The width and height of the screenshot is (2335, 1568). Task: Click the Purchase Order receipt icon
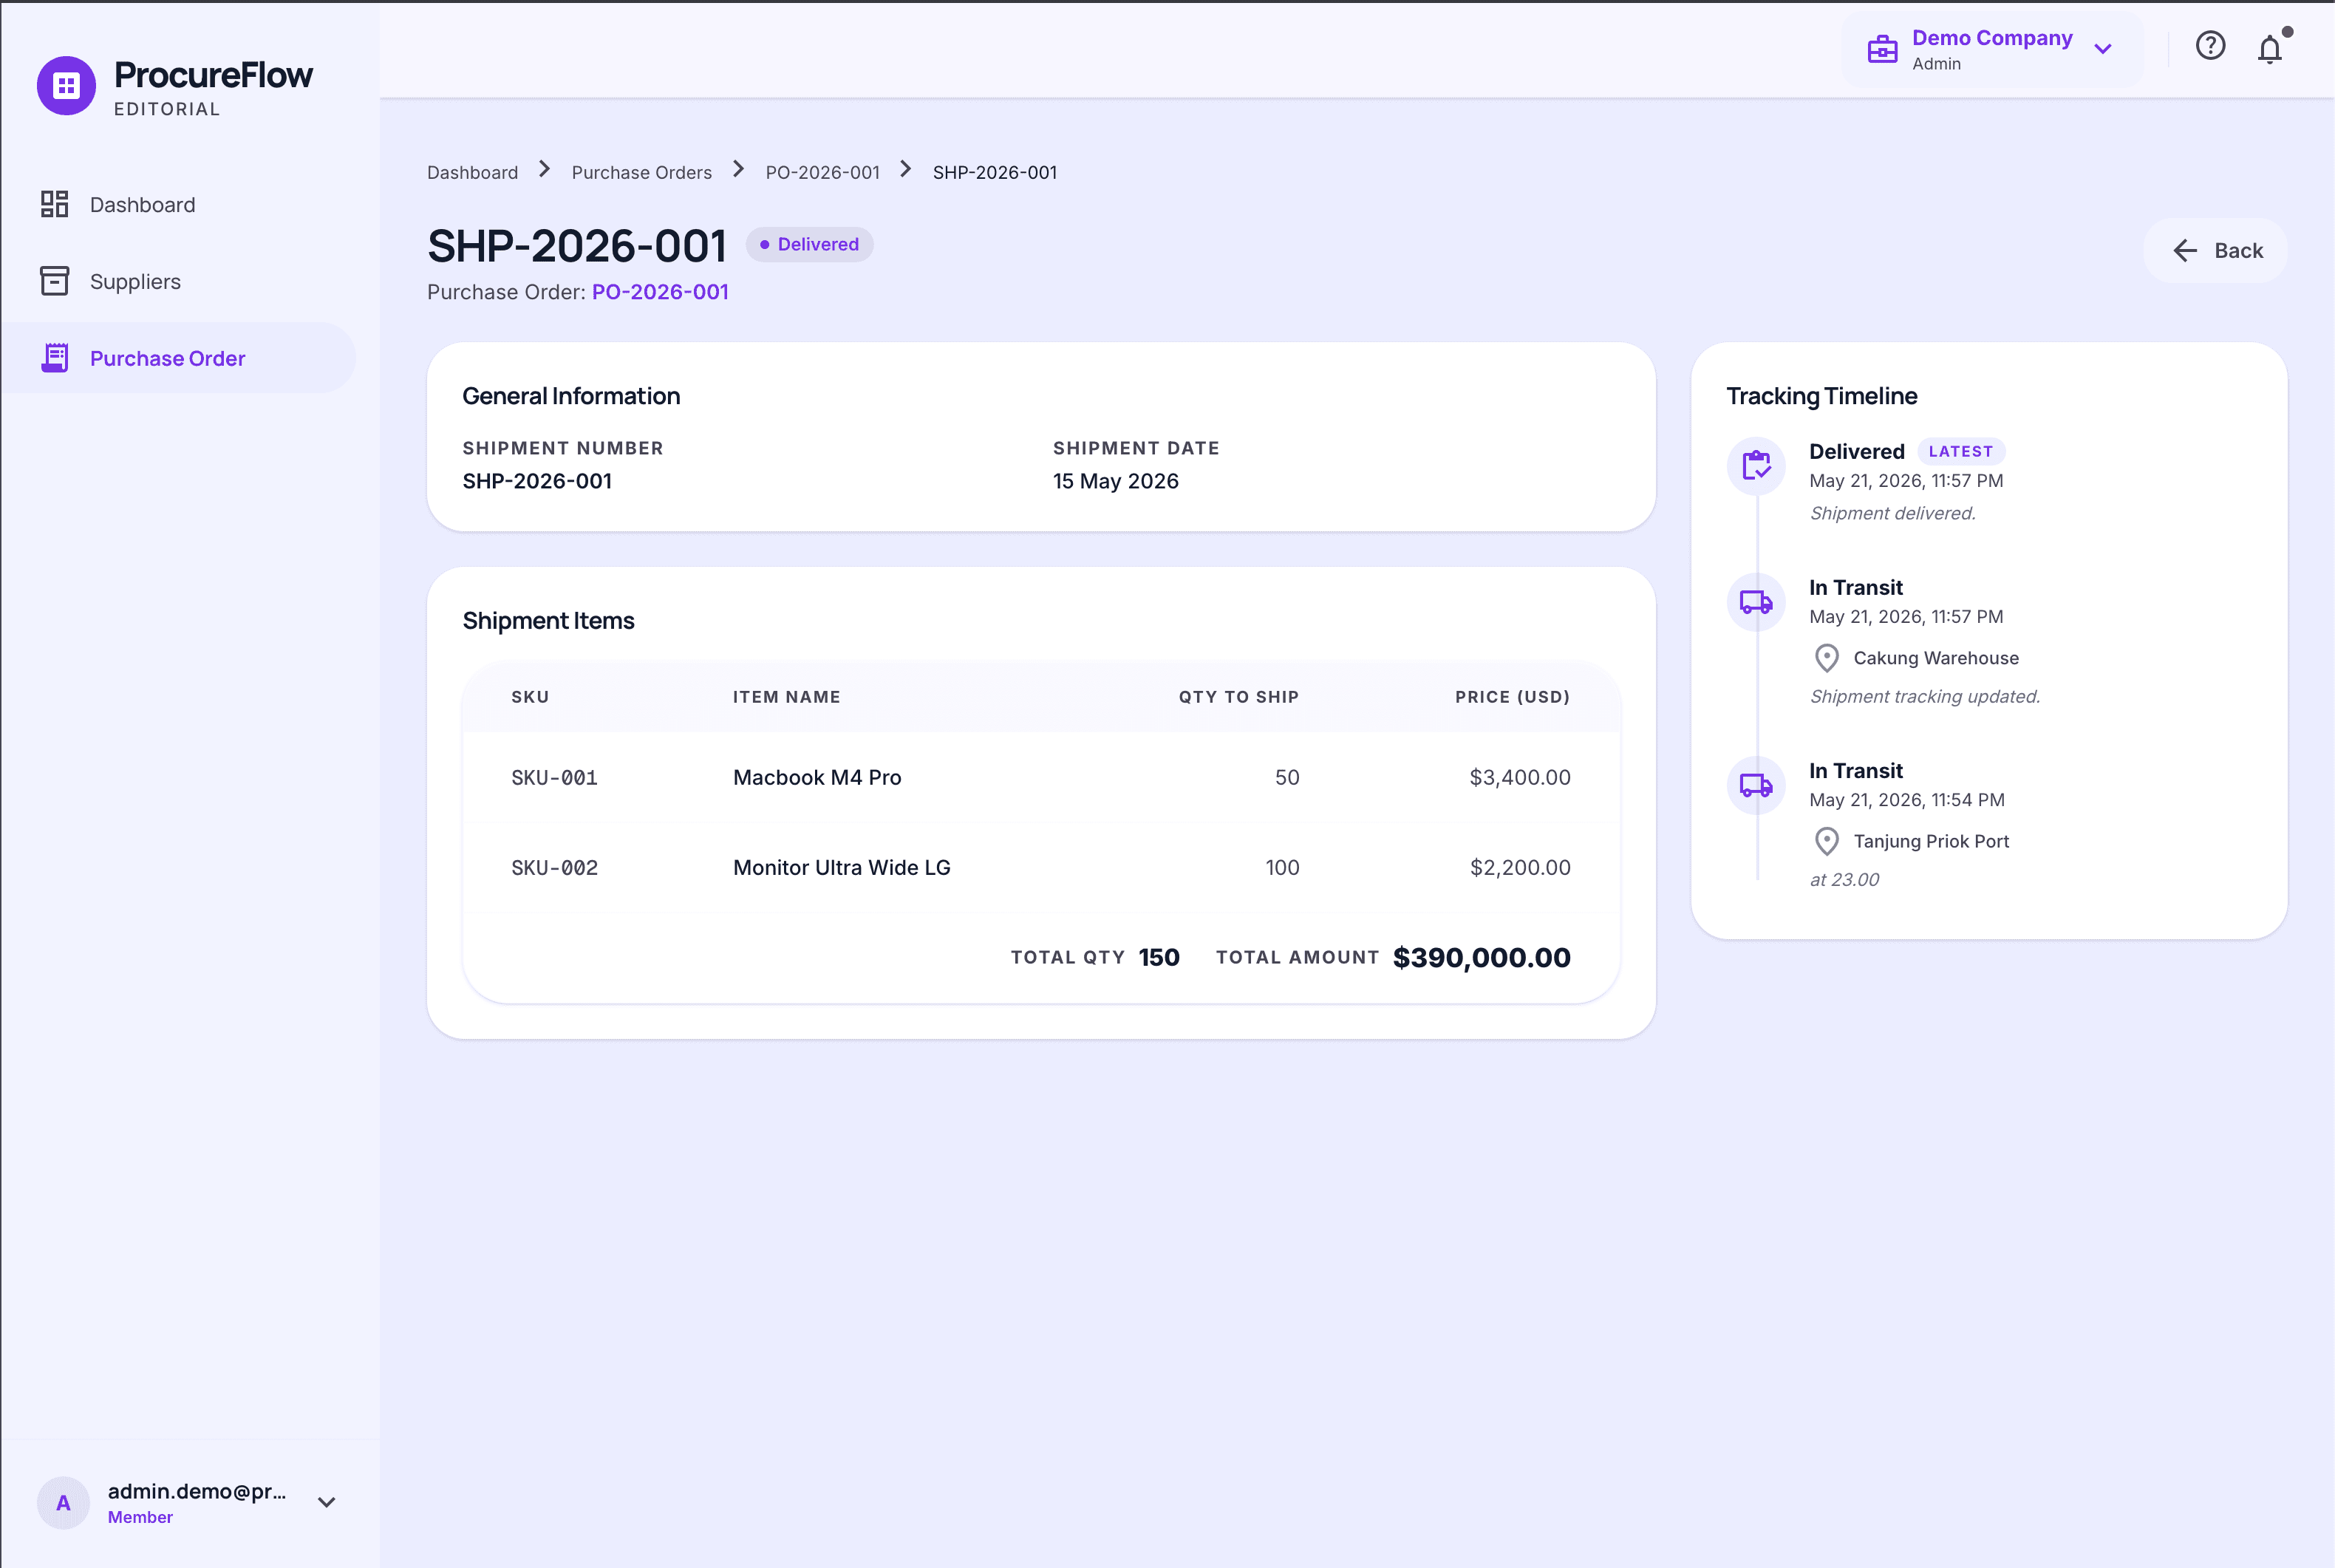click(x=54, y=358)
